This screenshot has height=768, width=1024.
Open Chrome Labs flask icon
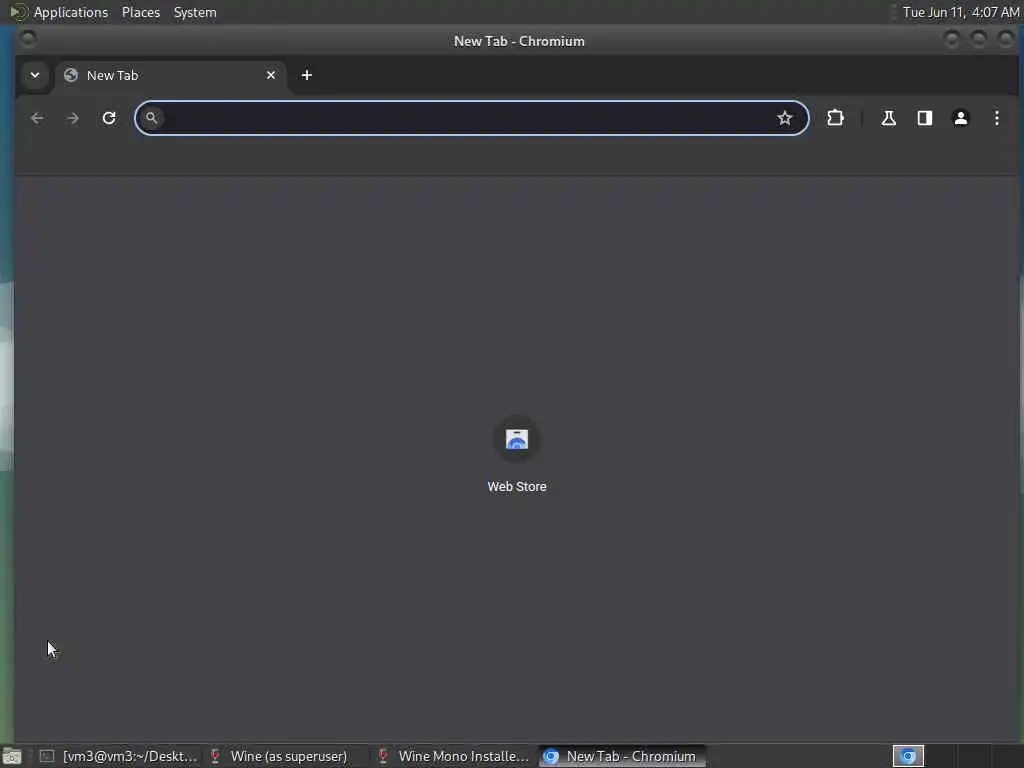(x=888, y=118)
